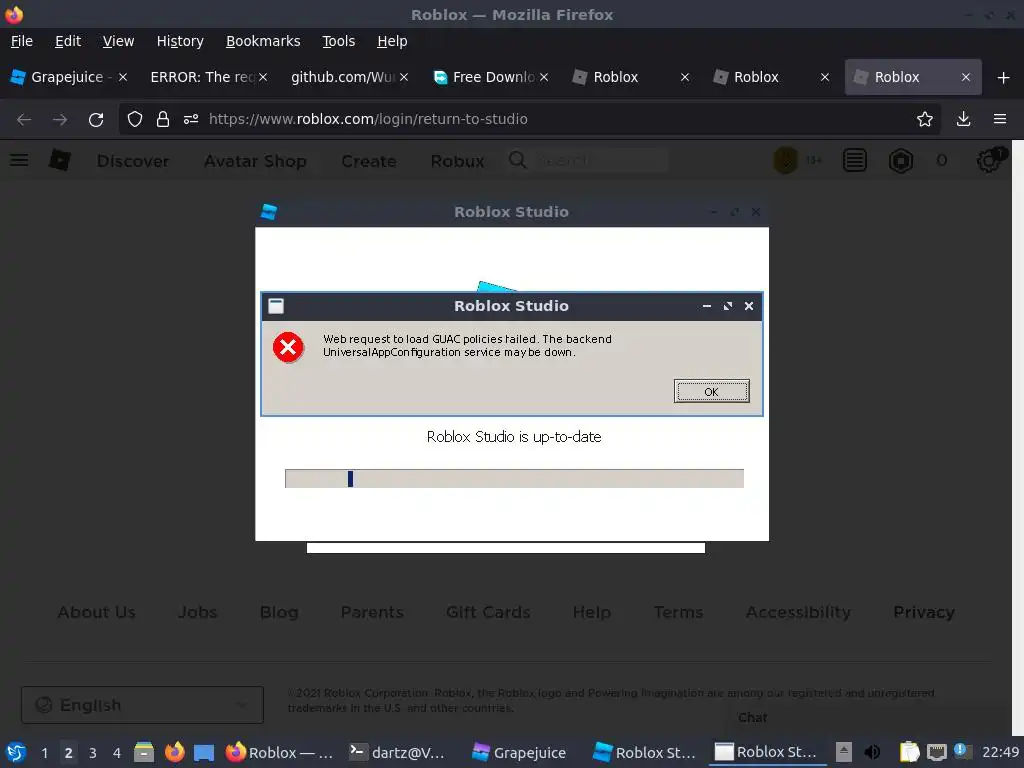Open the Bookmarks menu
This screenshot has height=768, width=1024.
coord(263,41)
